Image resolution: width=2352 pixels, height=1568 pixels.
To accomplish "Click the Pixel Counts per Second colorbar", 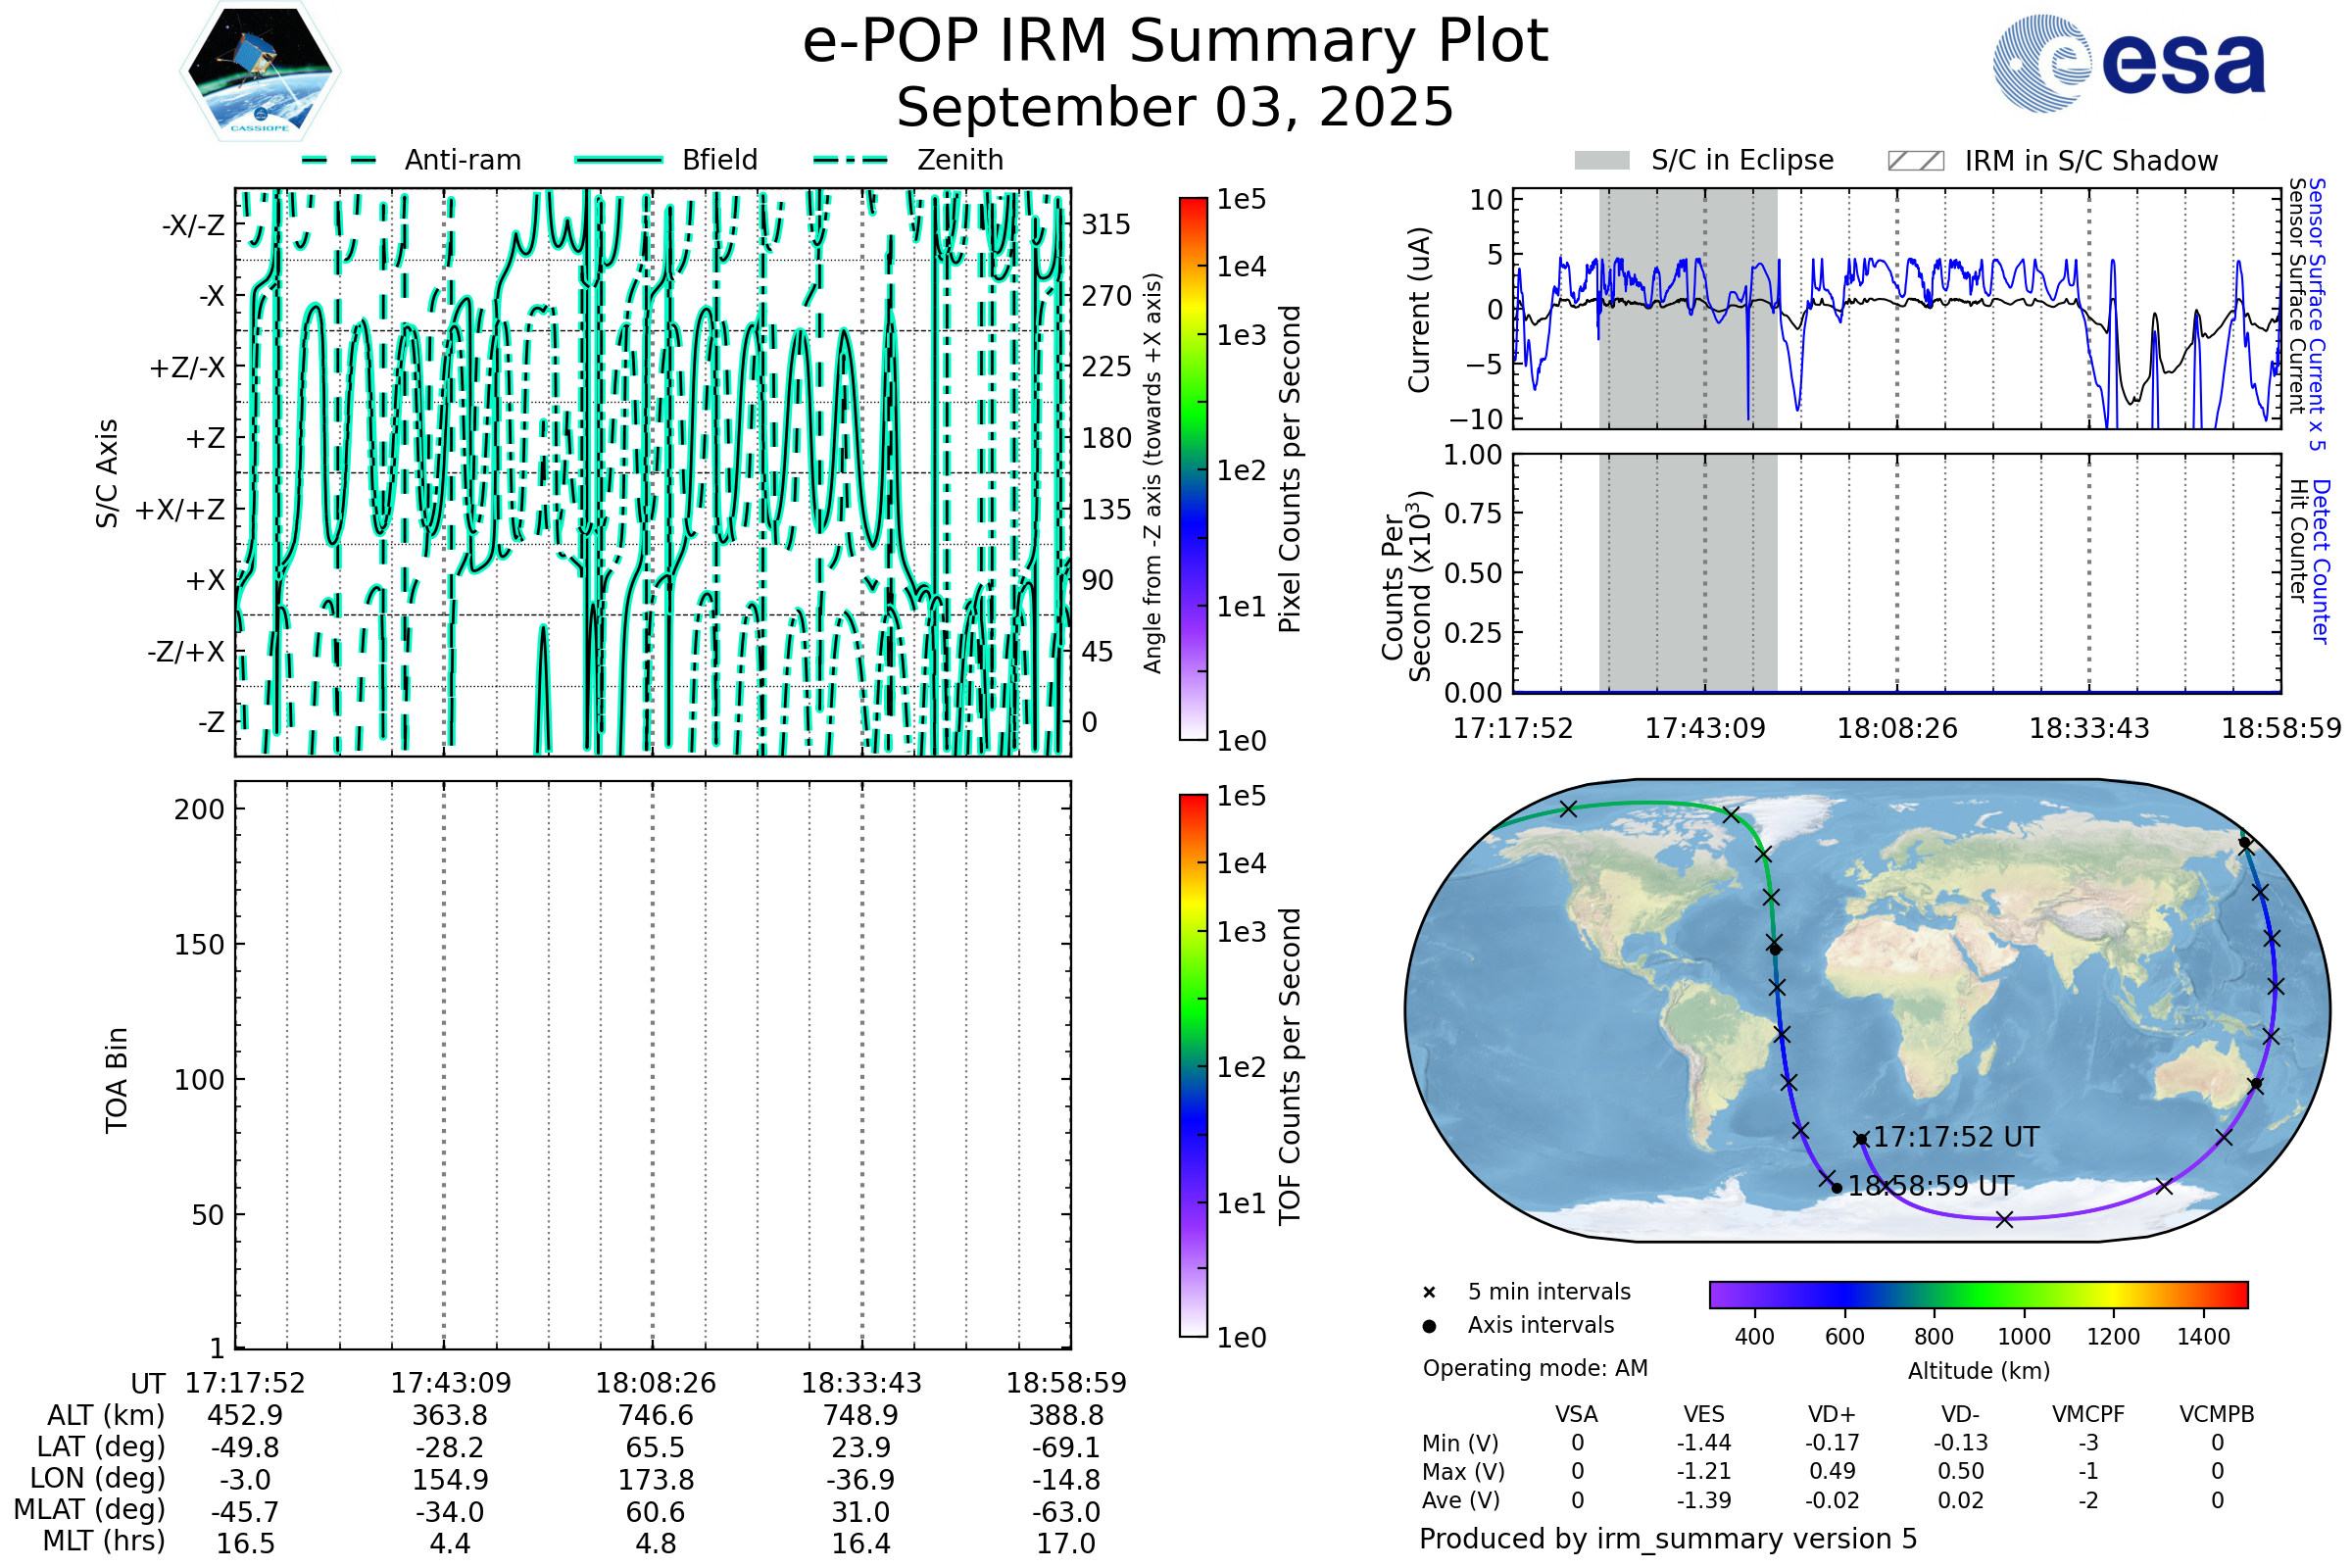I will coord(1193,469).
